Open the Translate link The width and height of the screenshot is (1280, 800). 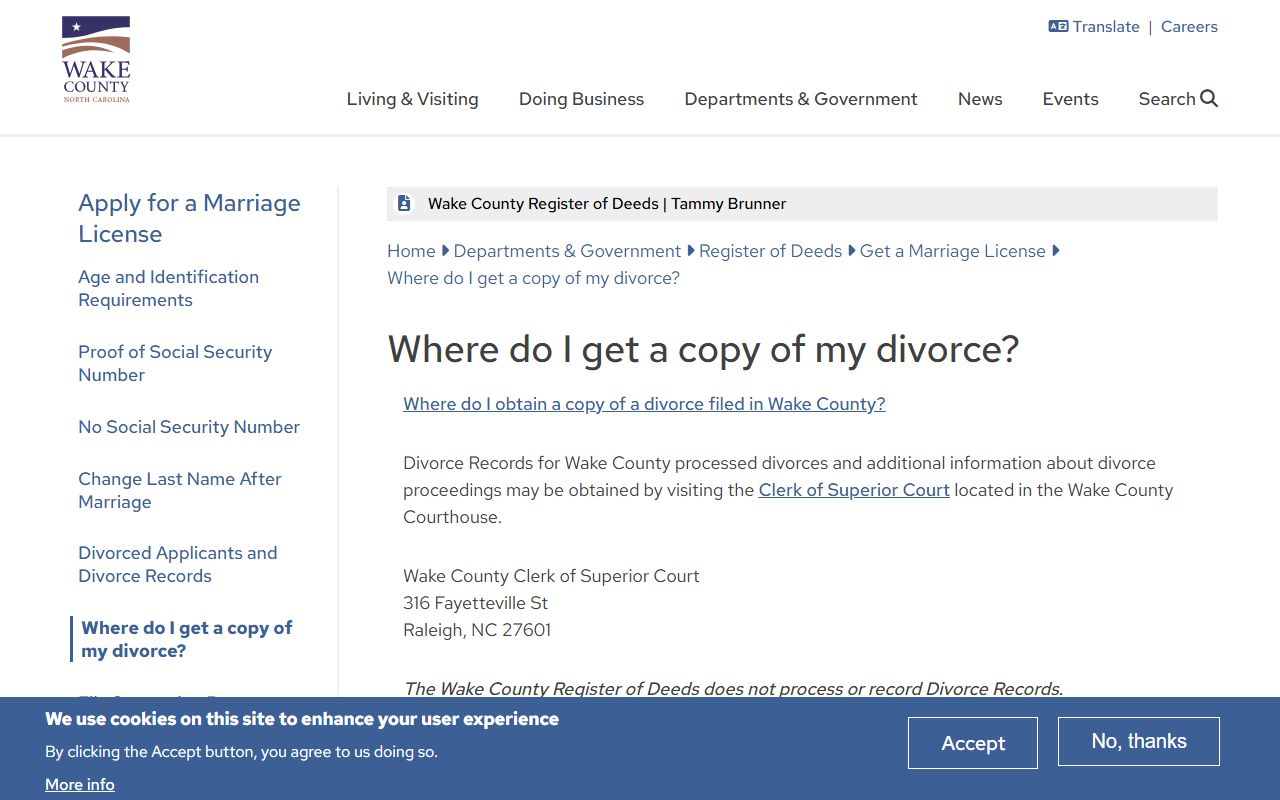tap(1106, 27)
